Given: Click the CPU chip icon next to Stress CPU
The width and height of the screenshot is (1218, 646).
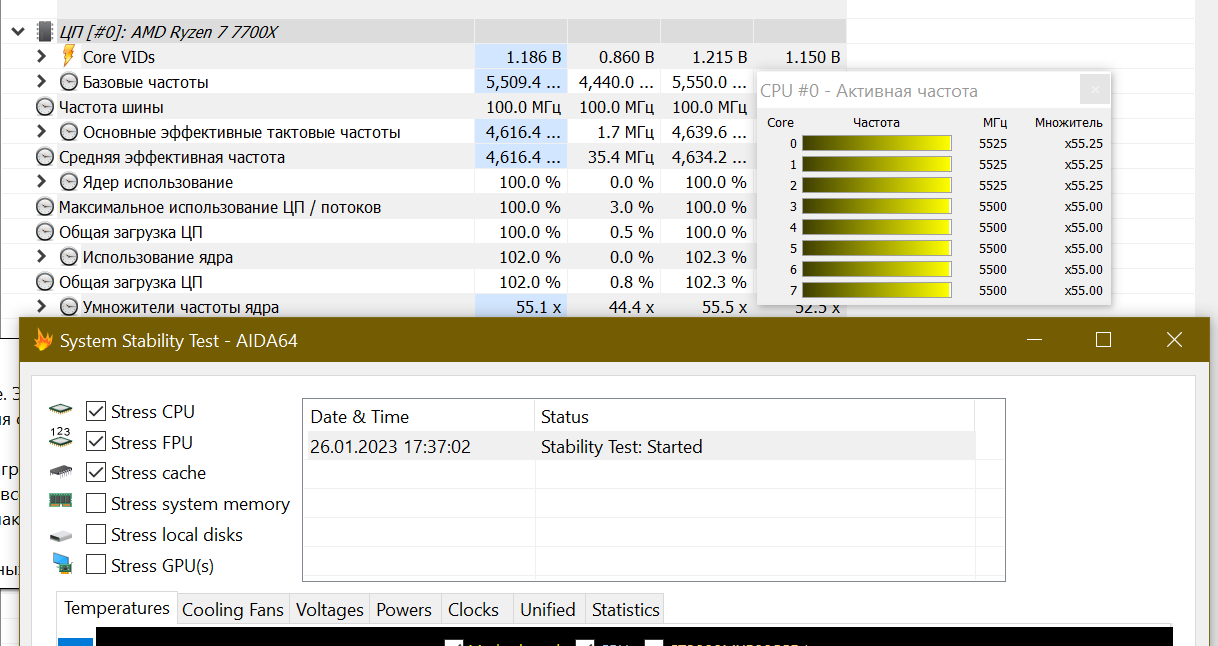Looking at the screenshot, I should point(61,411).
